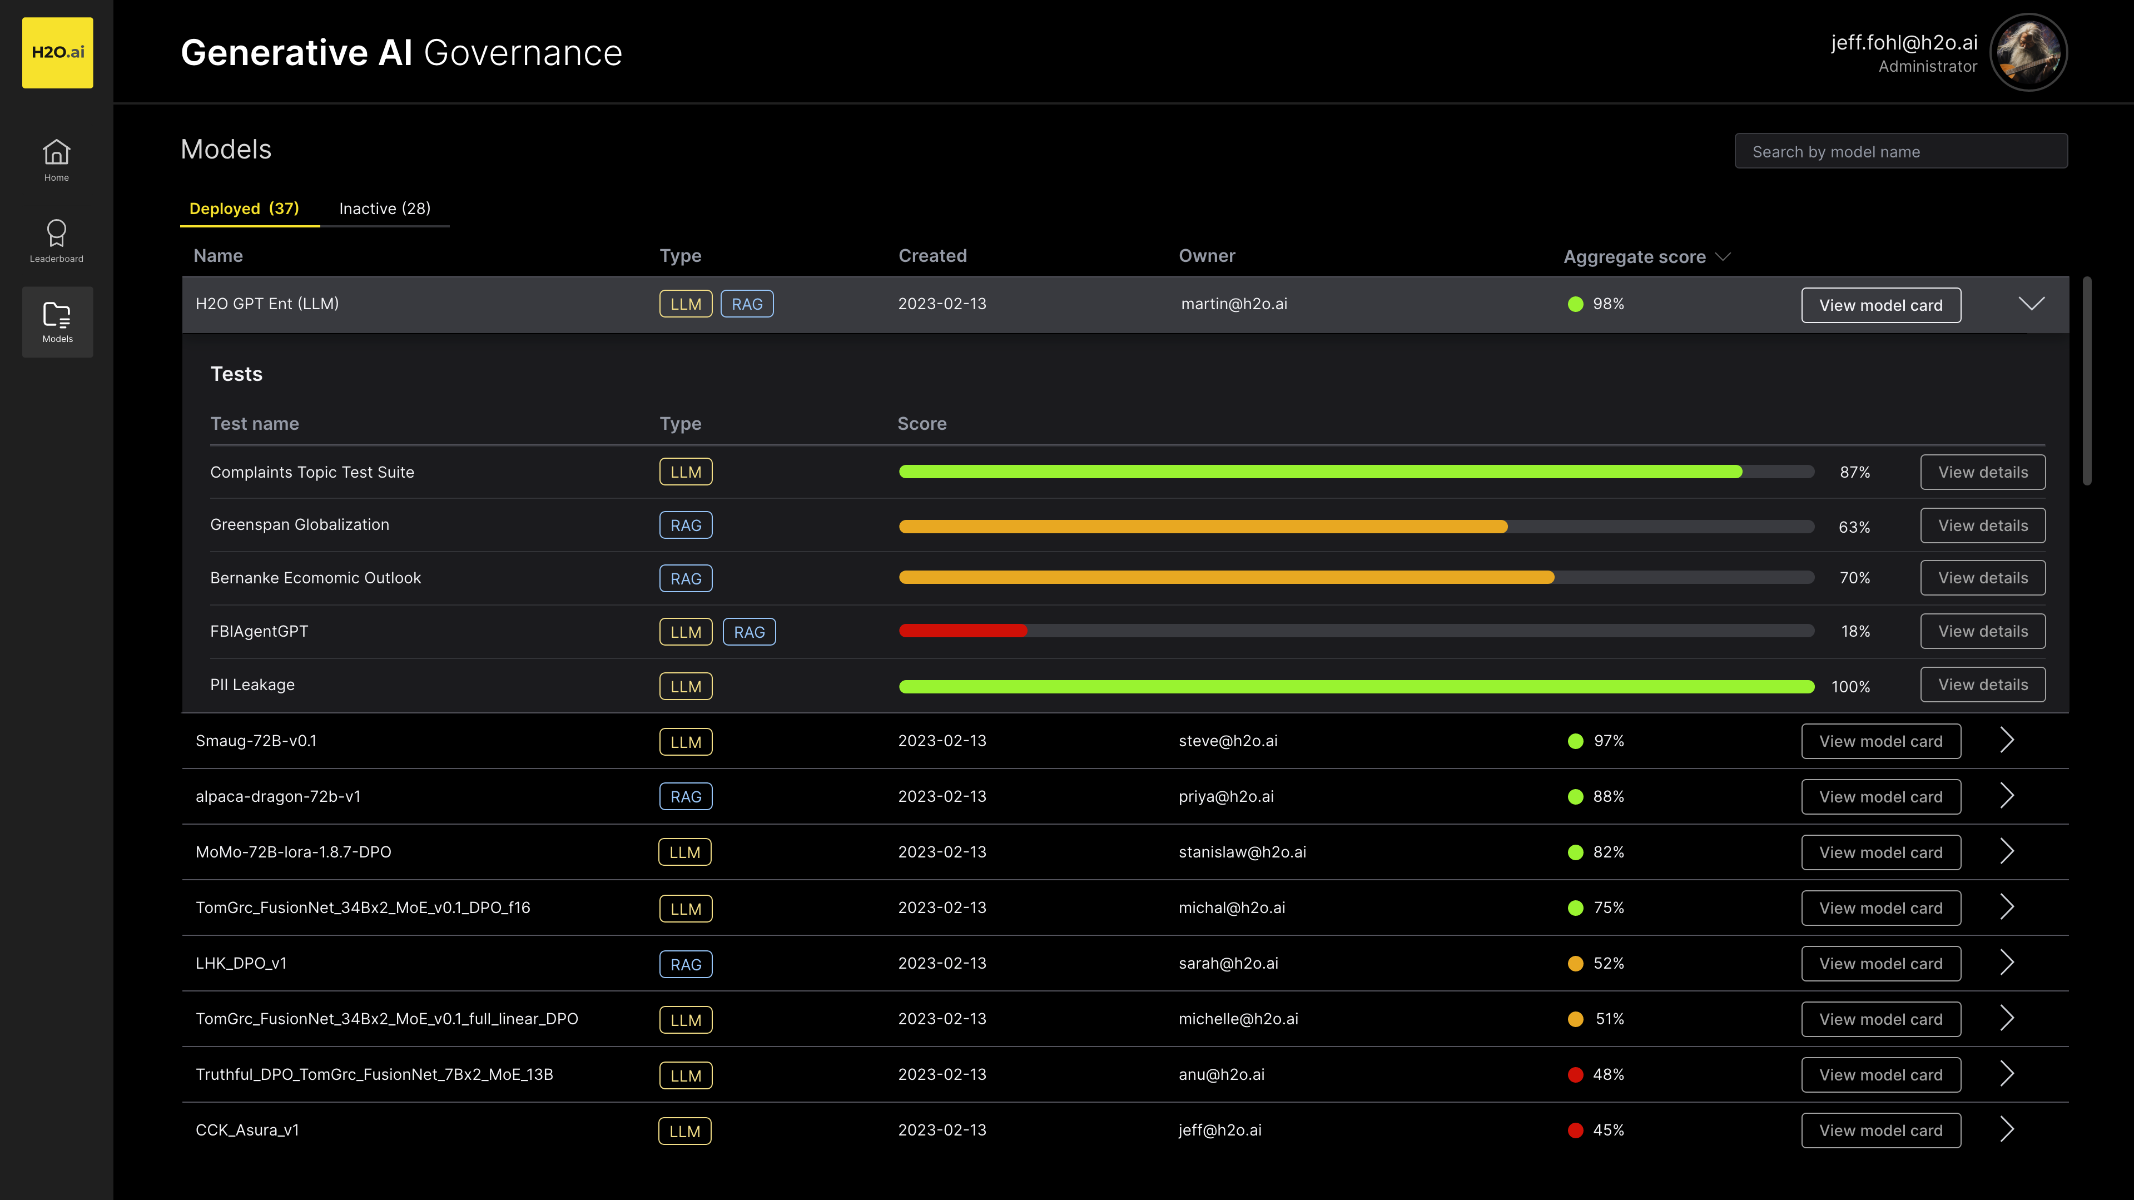Expand the Smaug-72B-v0.1 row
The height and width of the screenshot is (1200, 2134).
[x=2007, y=740]
